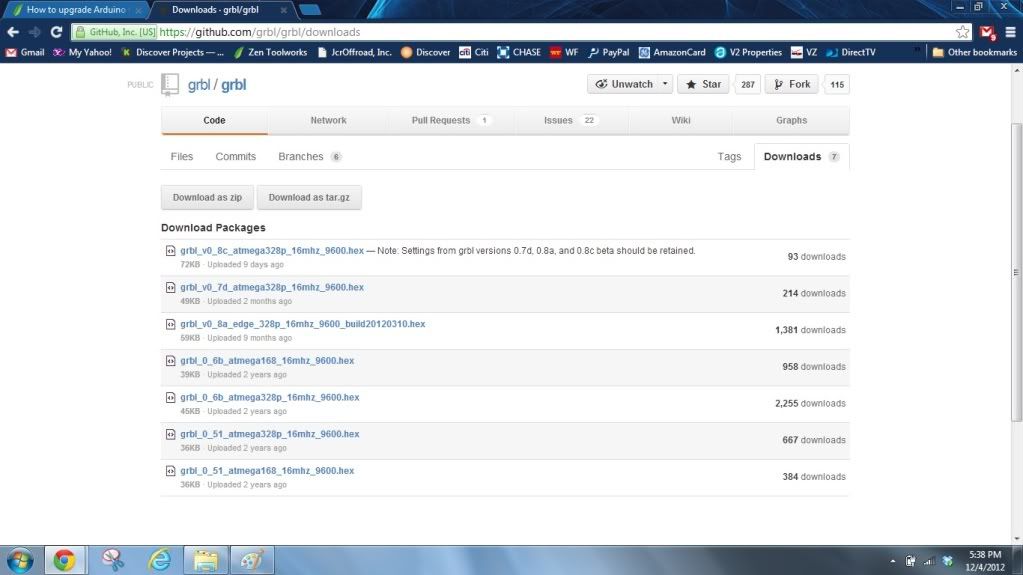Switch to the Files subtab
This screenshot has width=1023, height=575.
click(x=182, y=157)
